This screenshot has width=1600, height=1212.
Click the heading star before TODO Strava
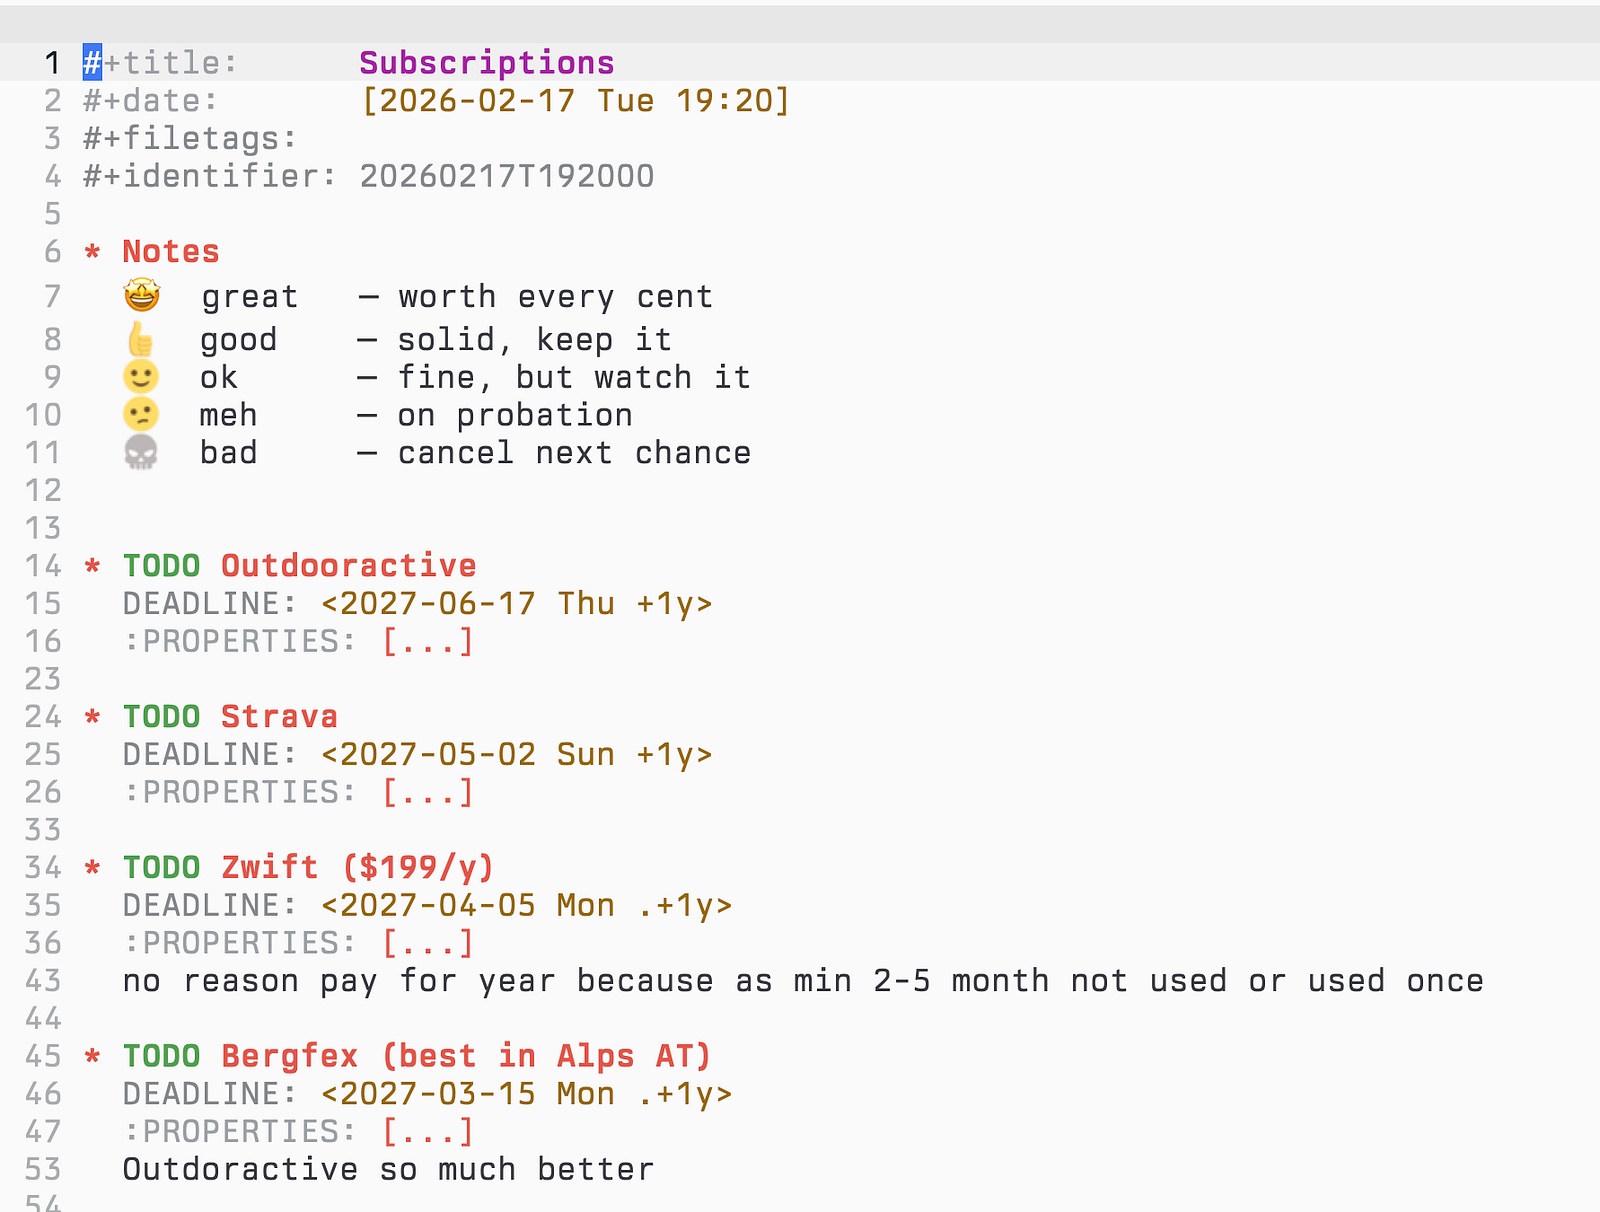click(x=92, y=717)
